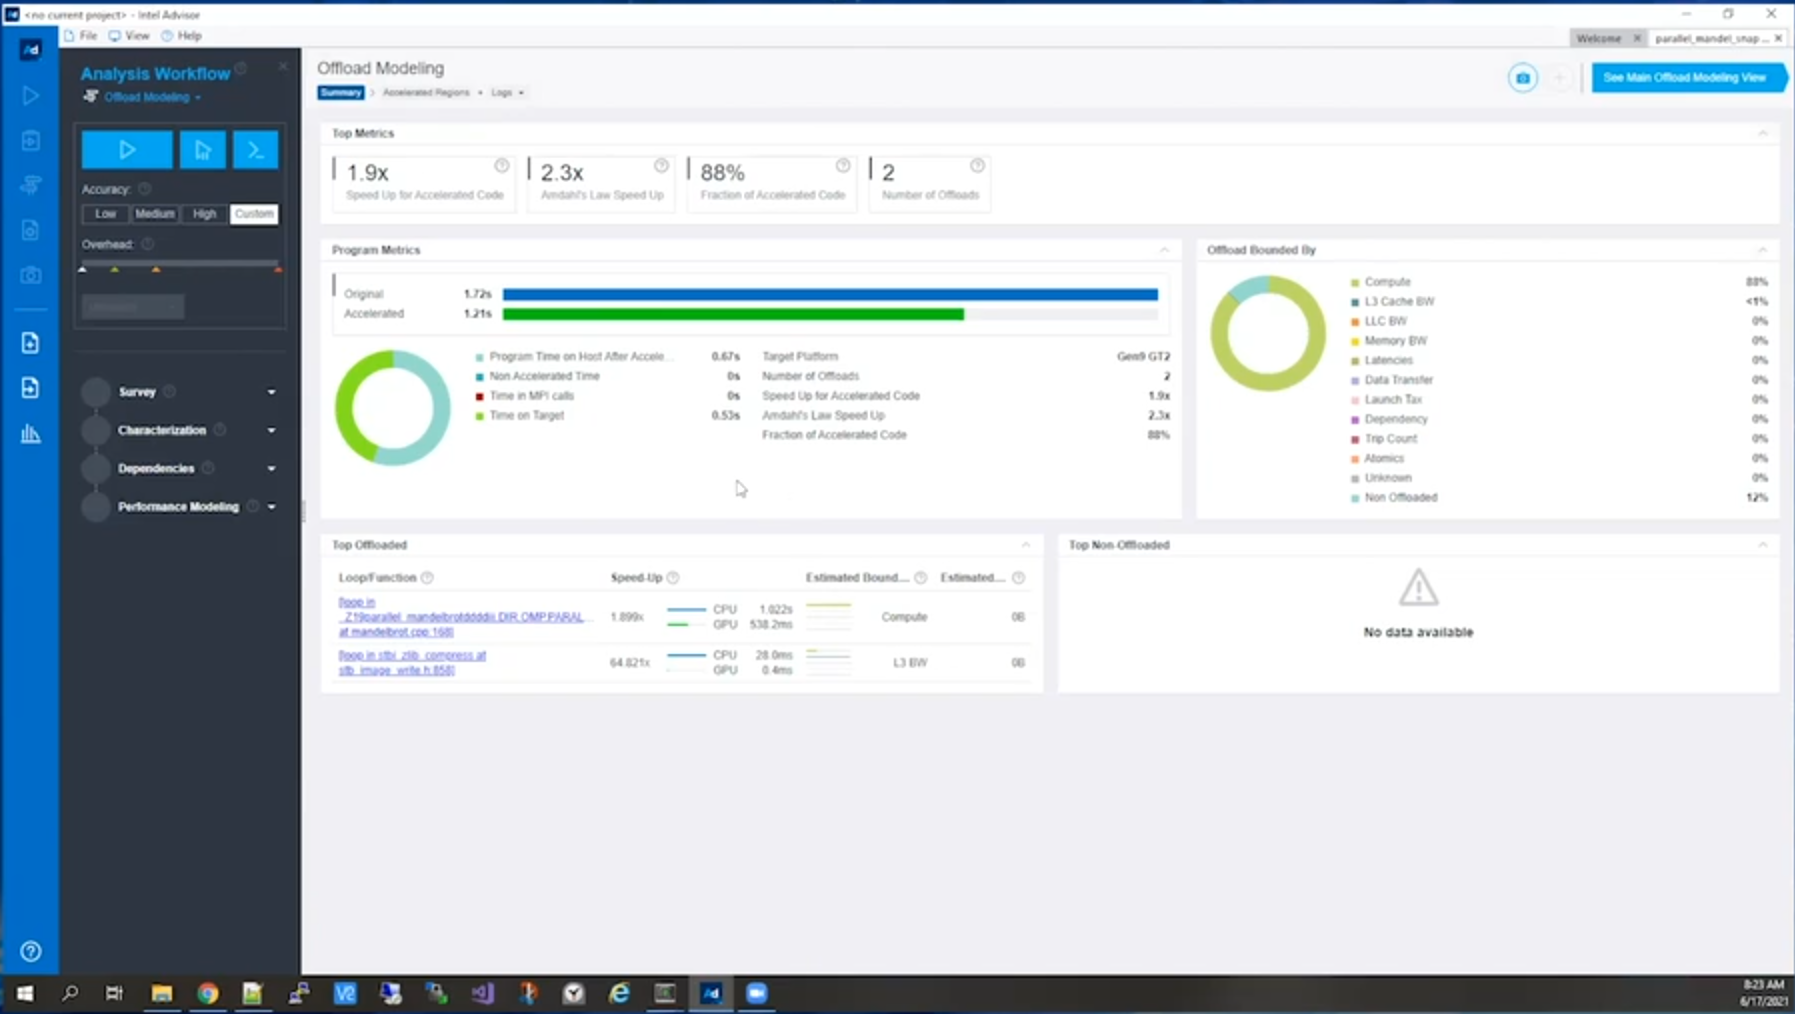Open Chrome from the taskbar

pos(207,993)
